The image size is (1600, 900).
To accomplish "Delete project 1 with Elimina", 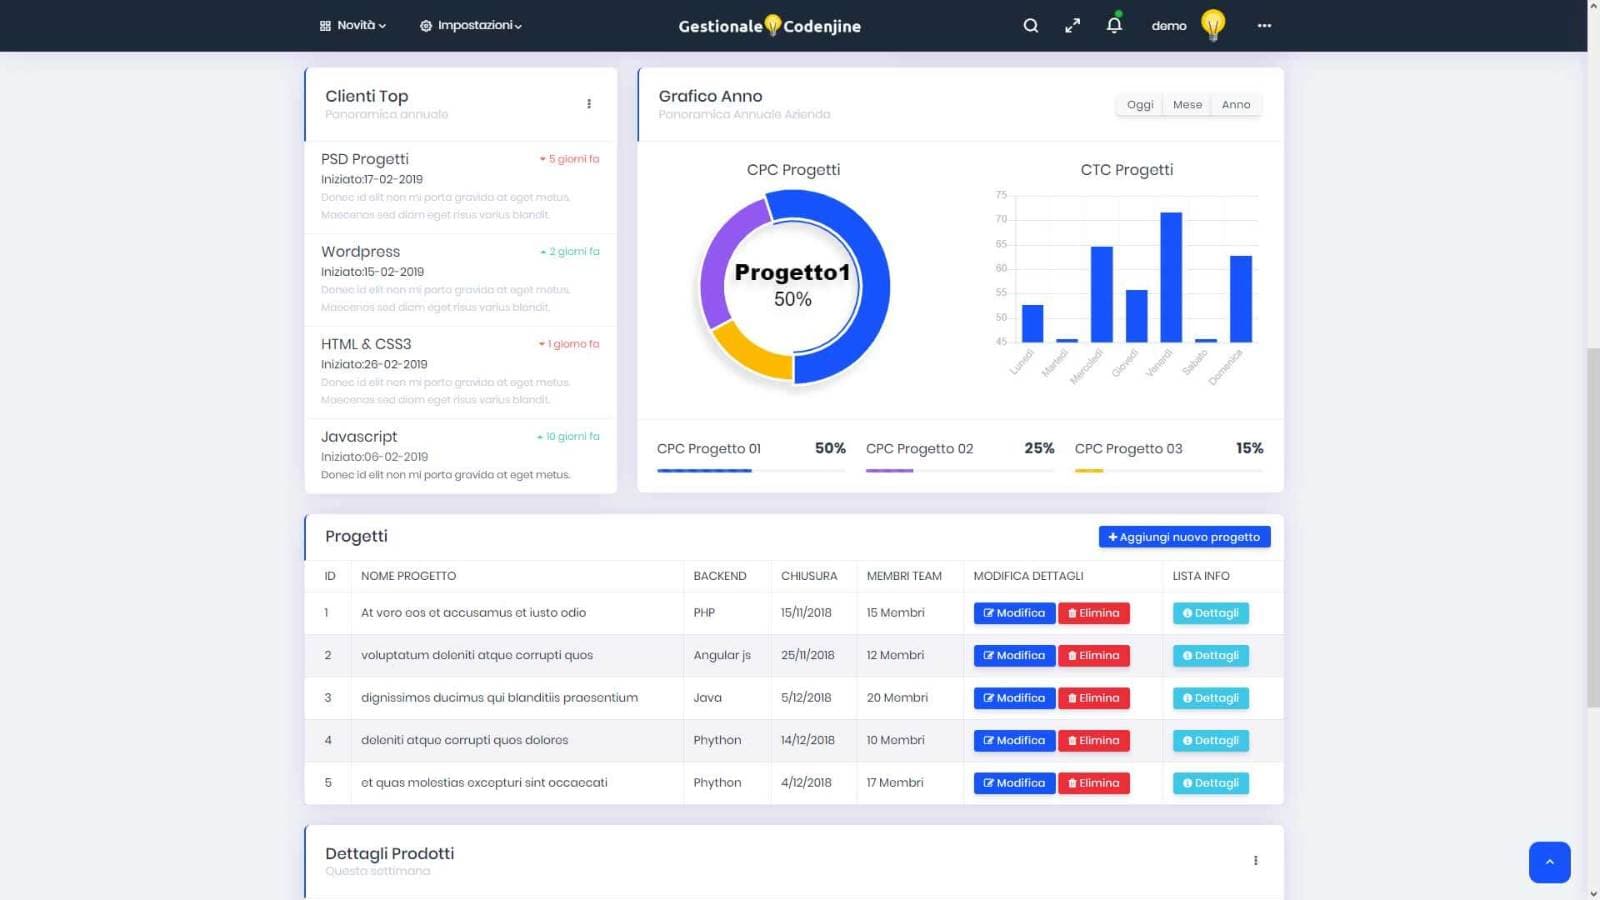I will pos(1094,613).
